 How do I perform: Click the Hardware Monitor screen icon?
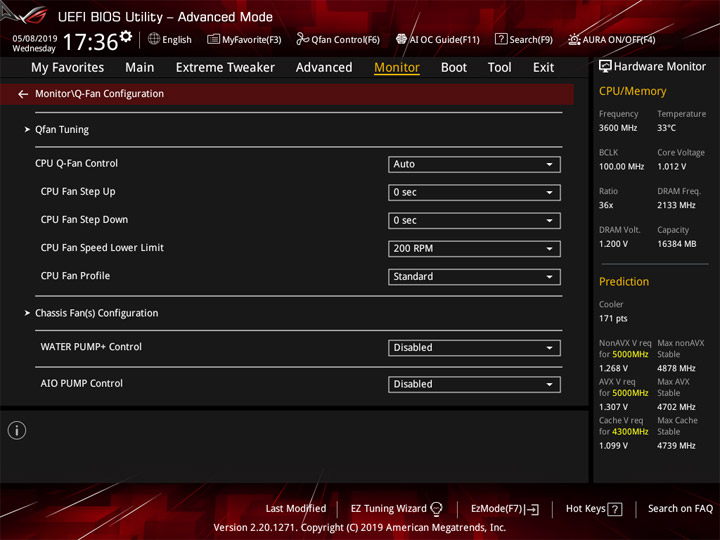click(605, 67)
